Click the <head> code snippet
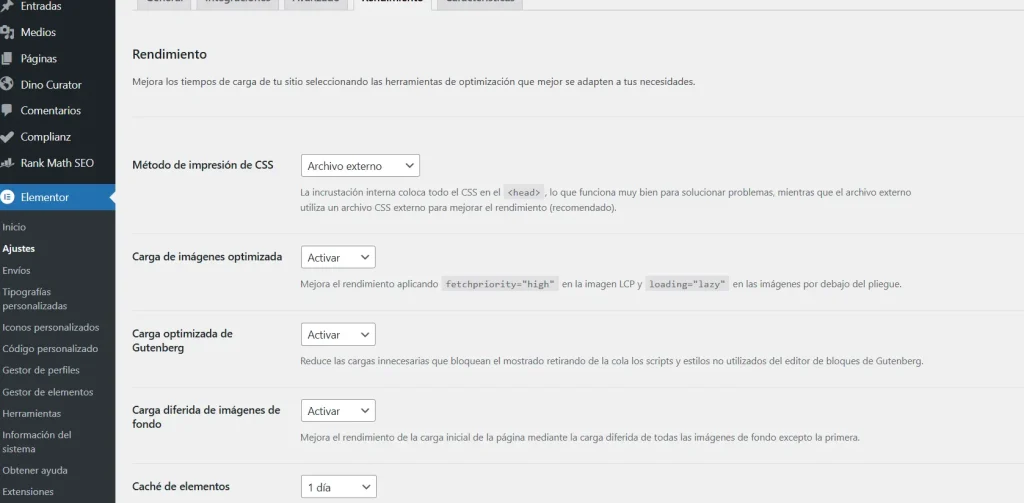Viewport: 1024px width, 503px height. (x=524, y=193)
